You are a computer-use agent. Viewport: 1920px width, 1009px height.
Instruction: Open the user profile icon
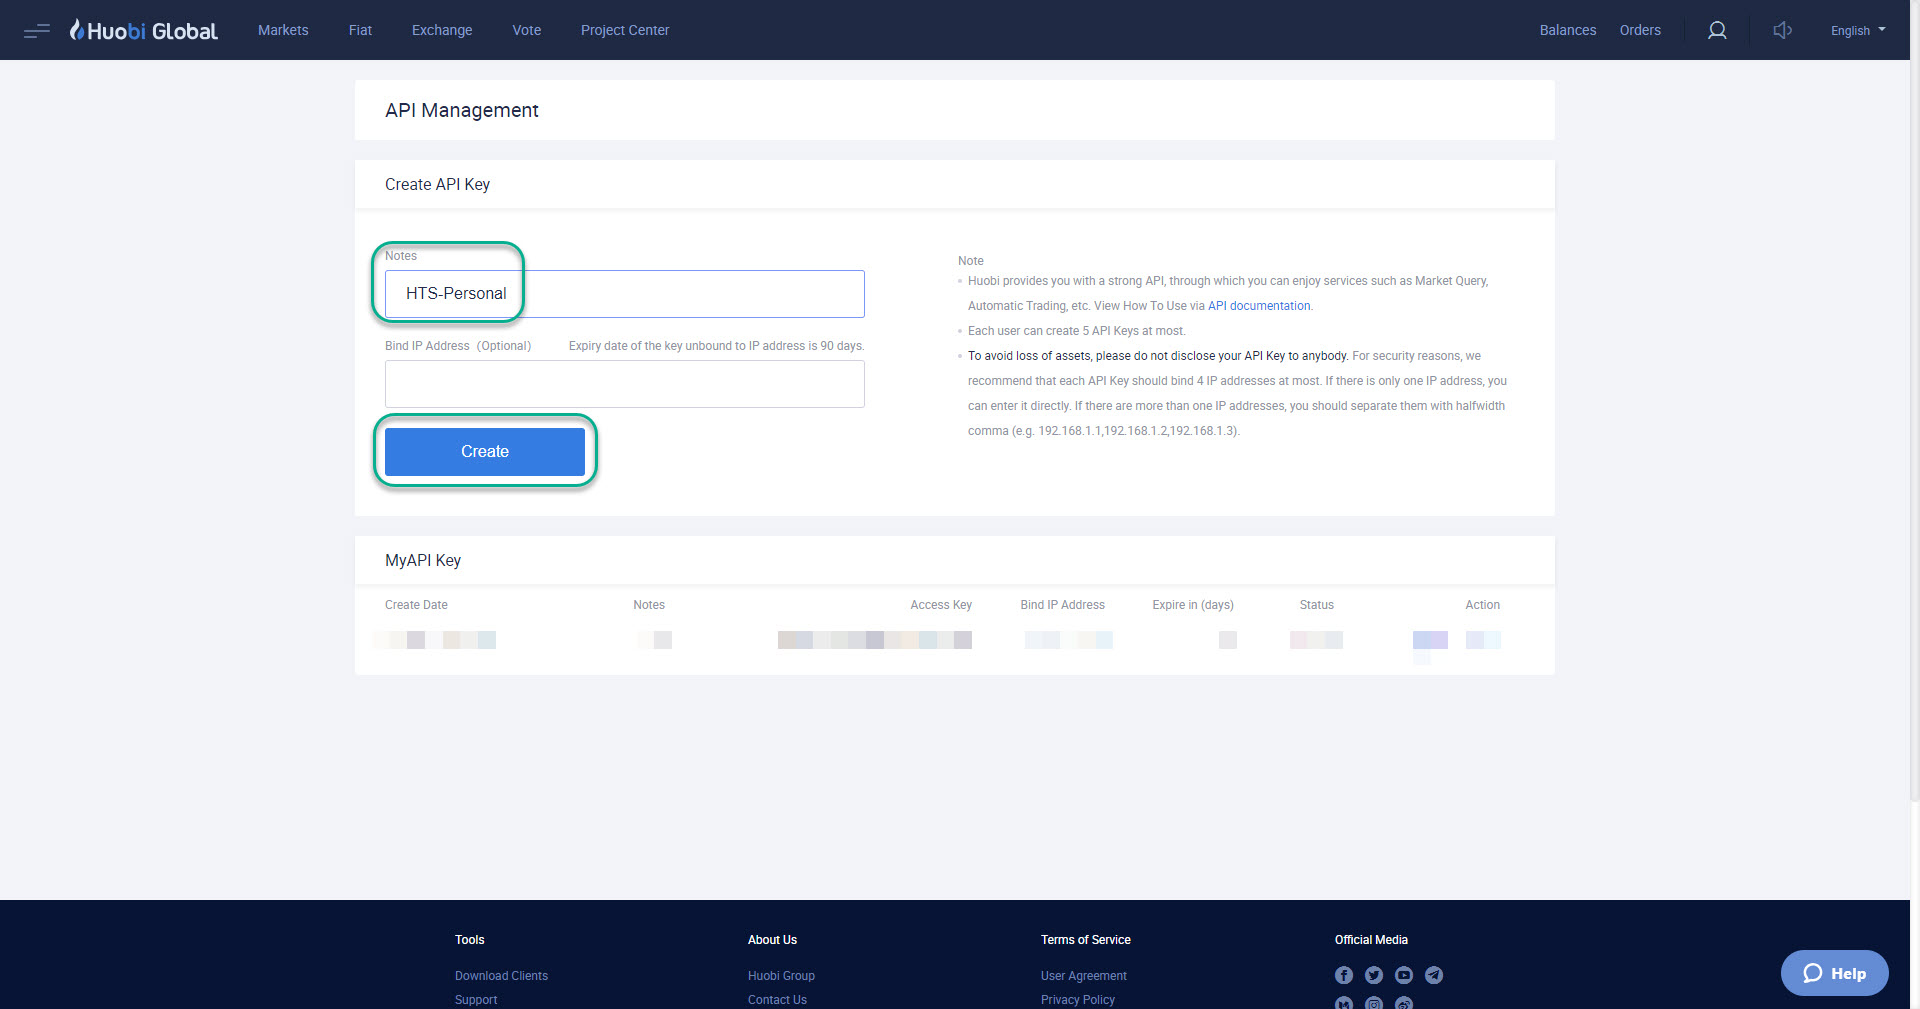click(1717, 30)
